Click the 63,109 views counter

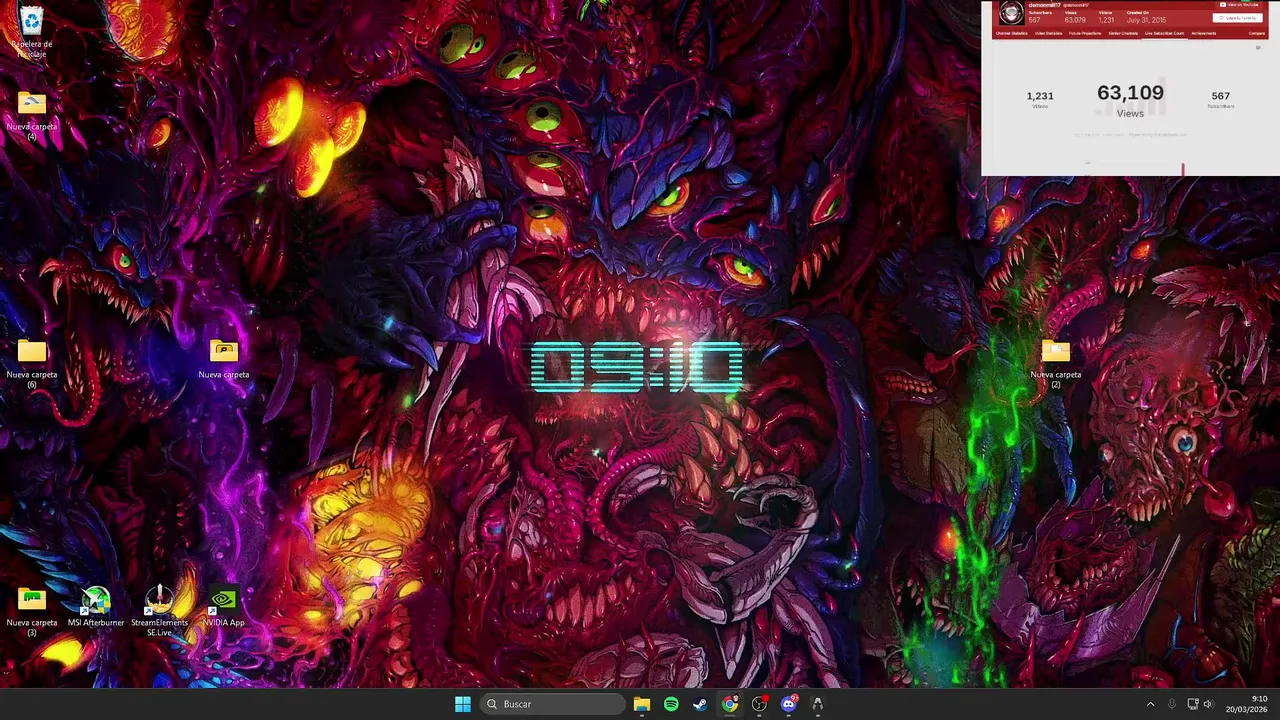(x=1130, y=93)
